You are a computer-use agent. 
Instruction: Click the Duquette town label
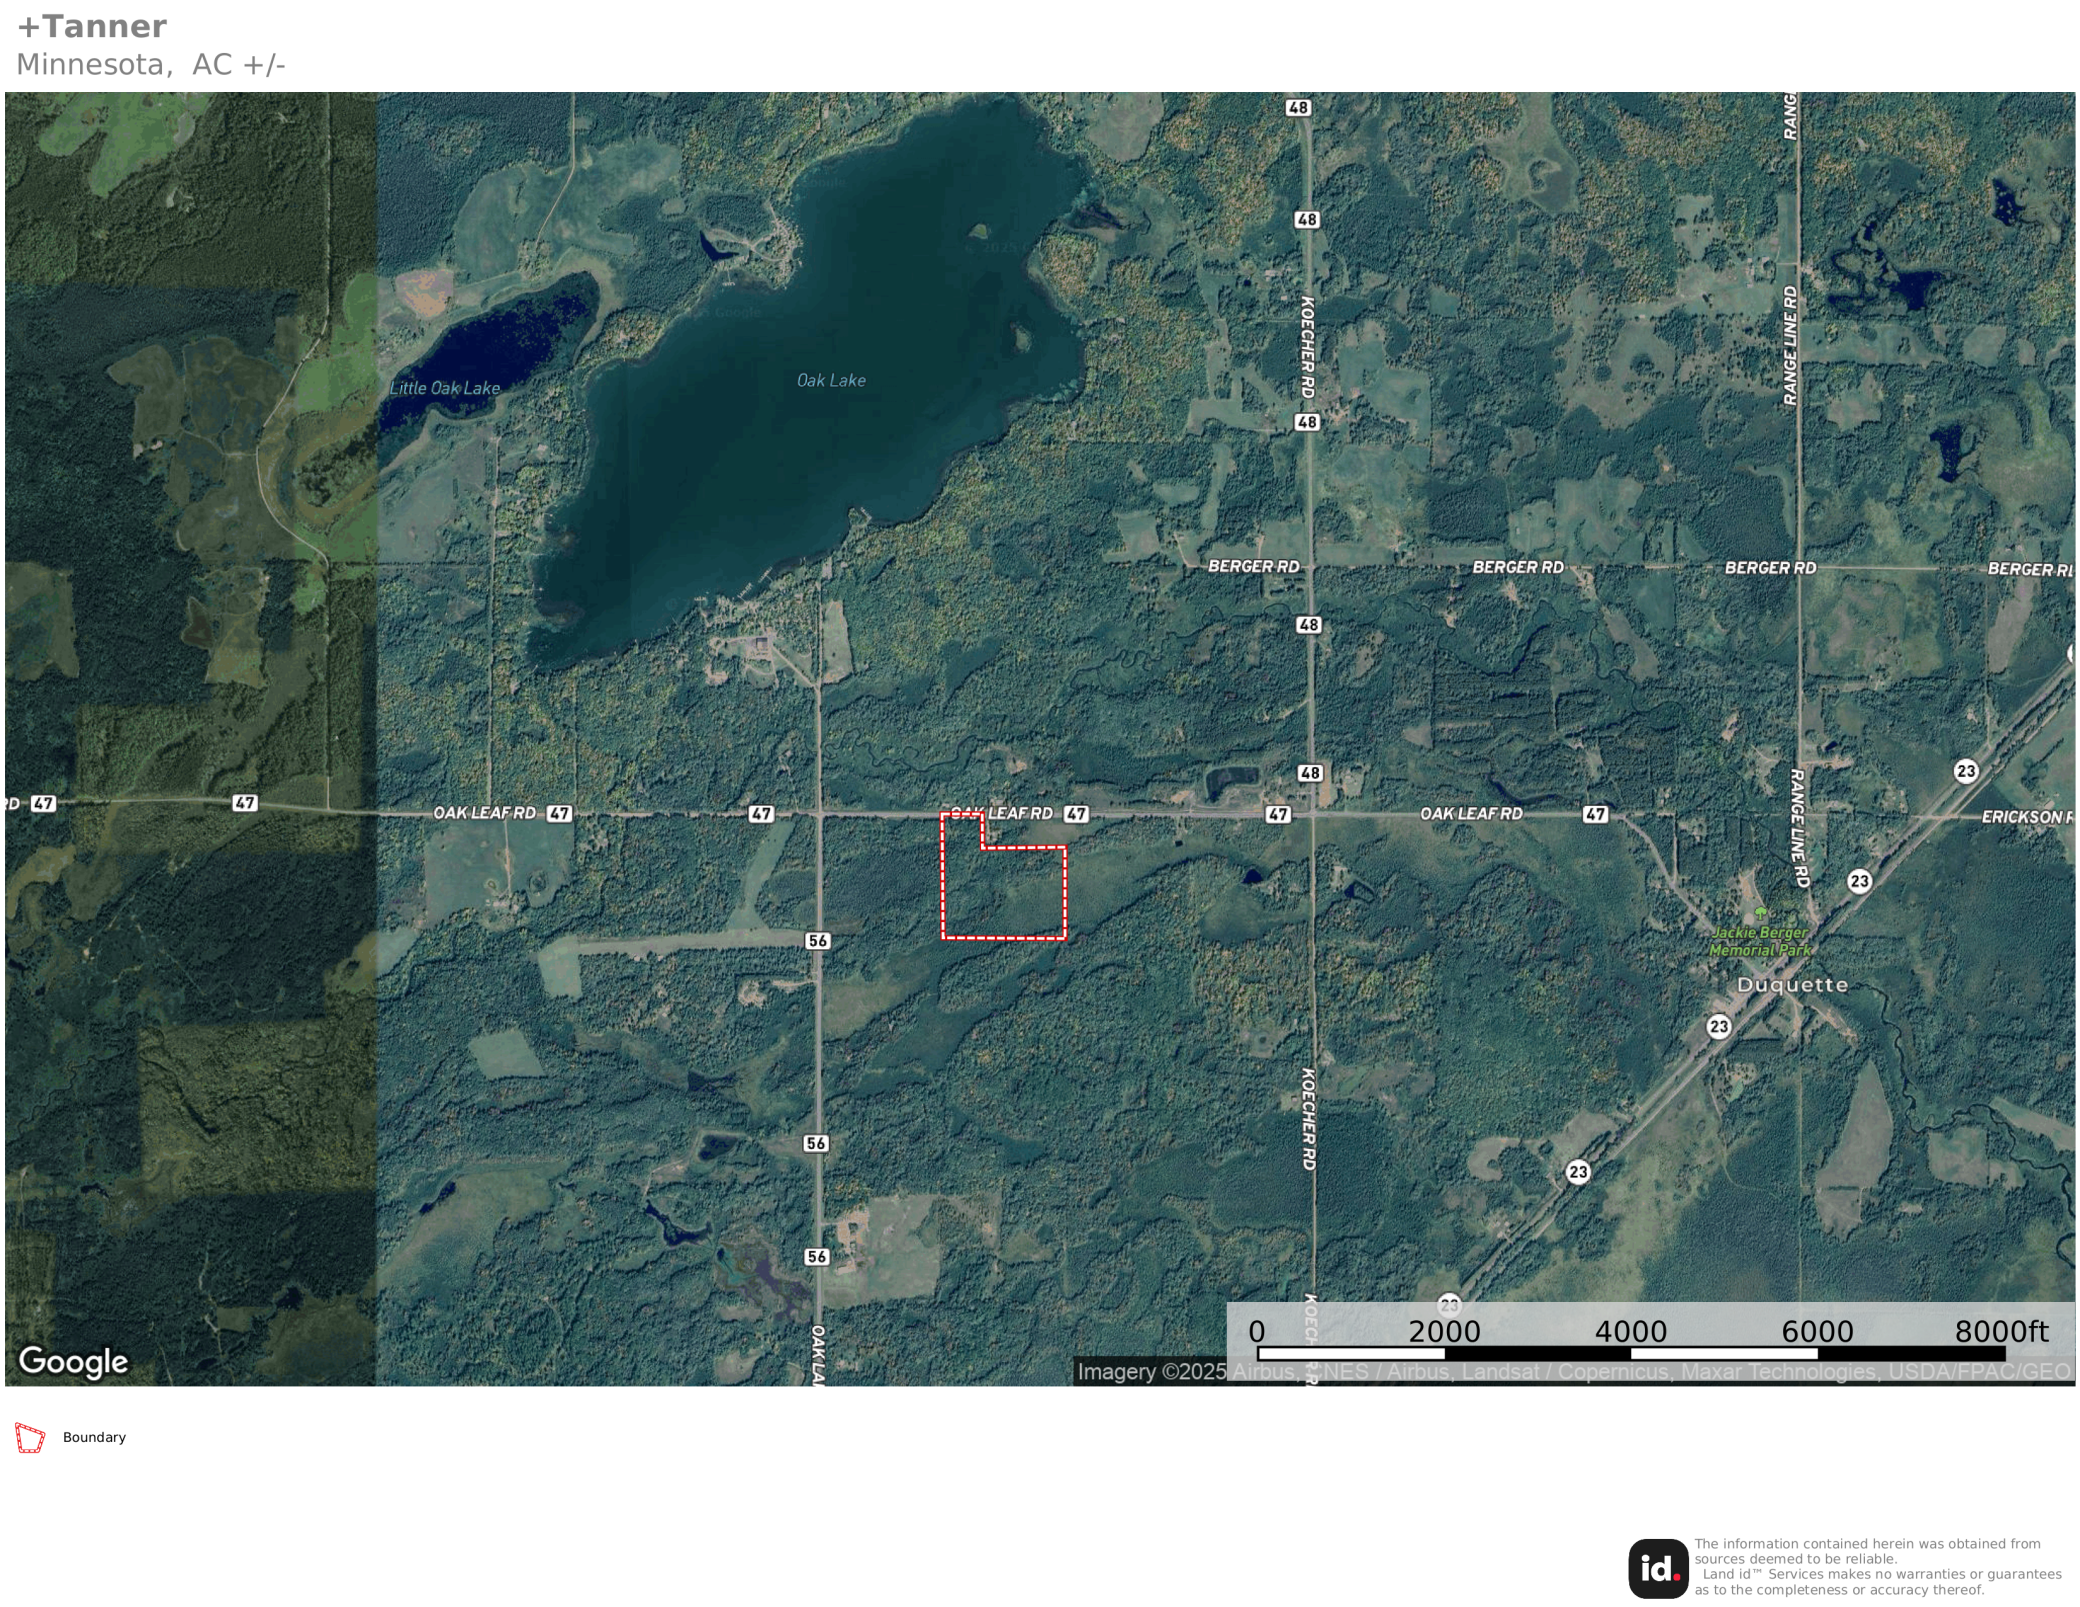(x=1792, y=985)
